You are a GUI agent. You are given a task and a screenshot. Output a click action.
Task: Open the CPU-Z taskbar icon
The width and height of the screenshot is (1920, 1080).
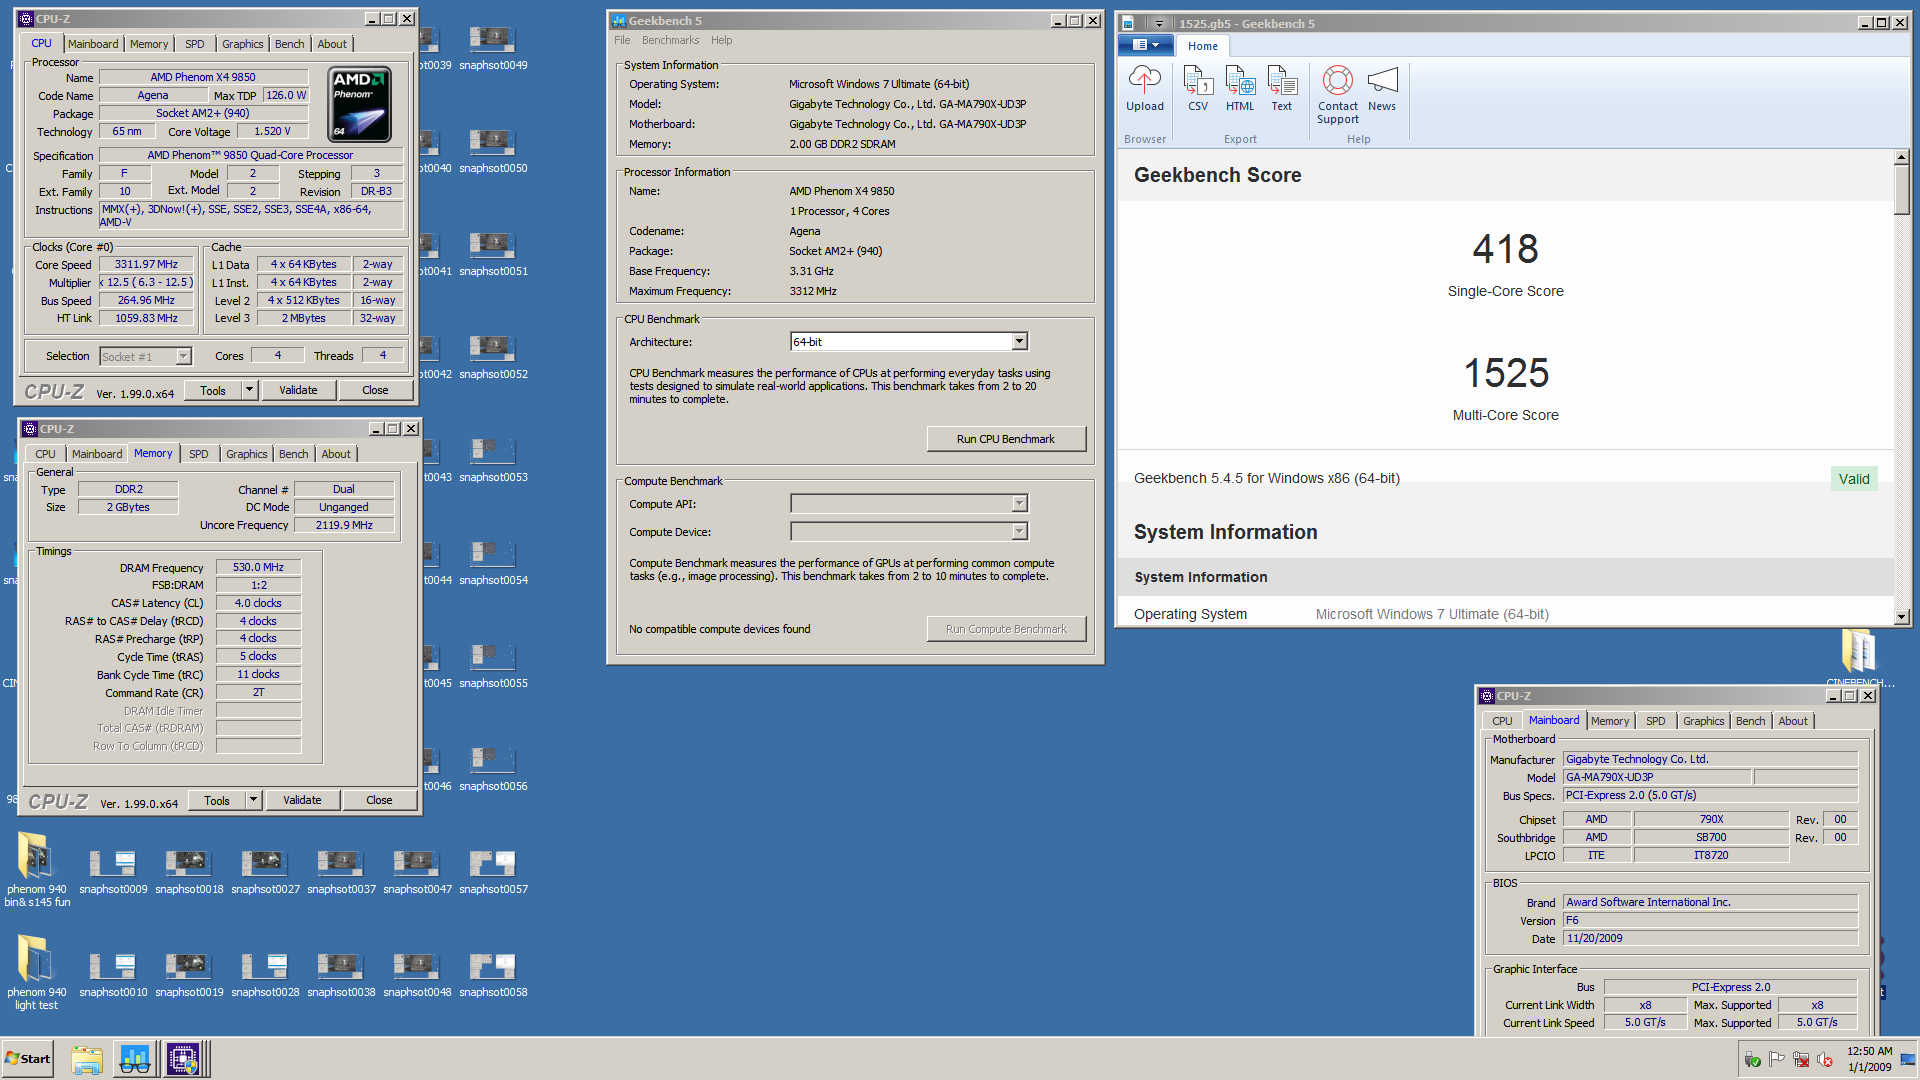coord(183,1059)
